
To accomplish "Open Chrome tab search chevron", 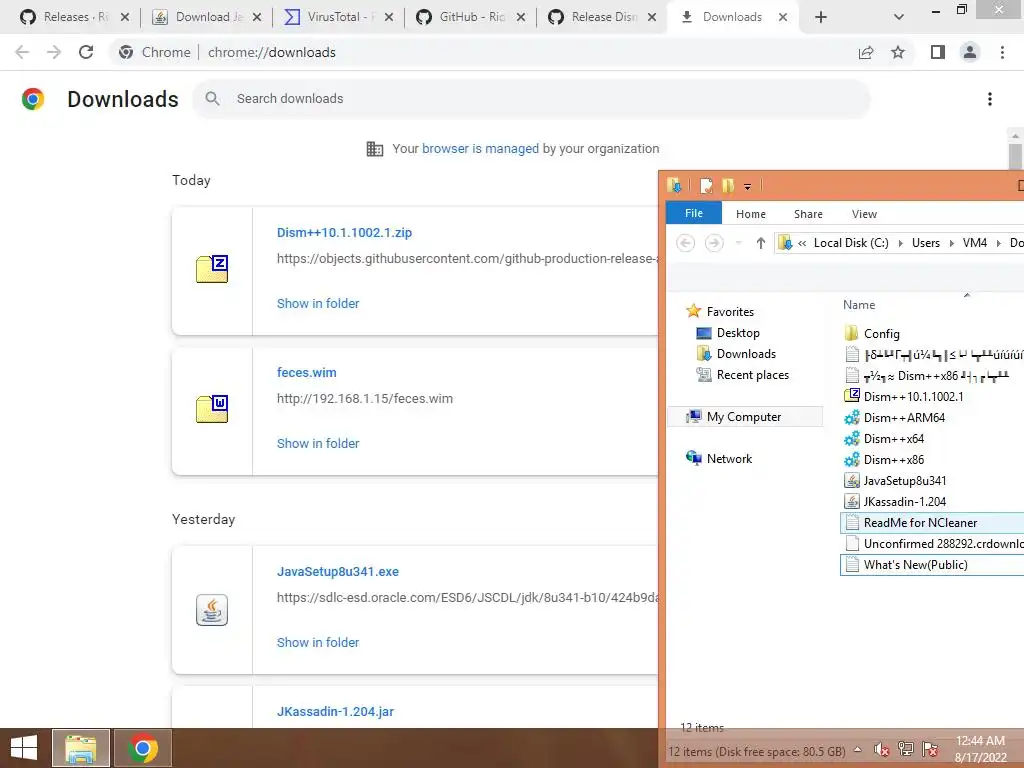I will 899,17.
